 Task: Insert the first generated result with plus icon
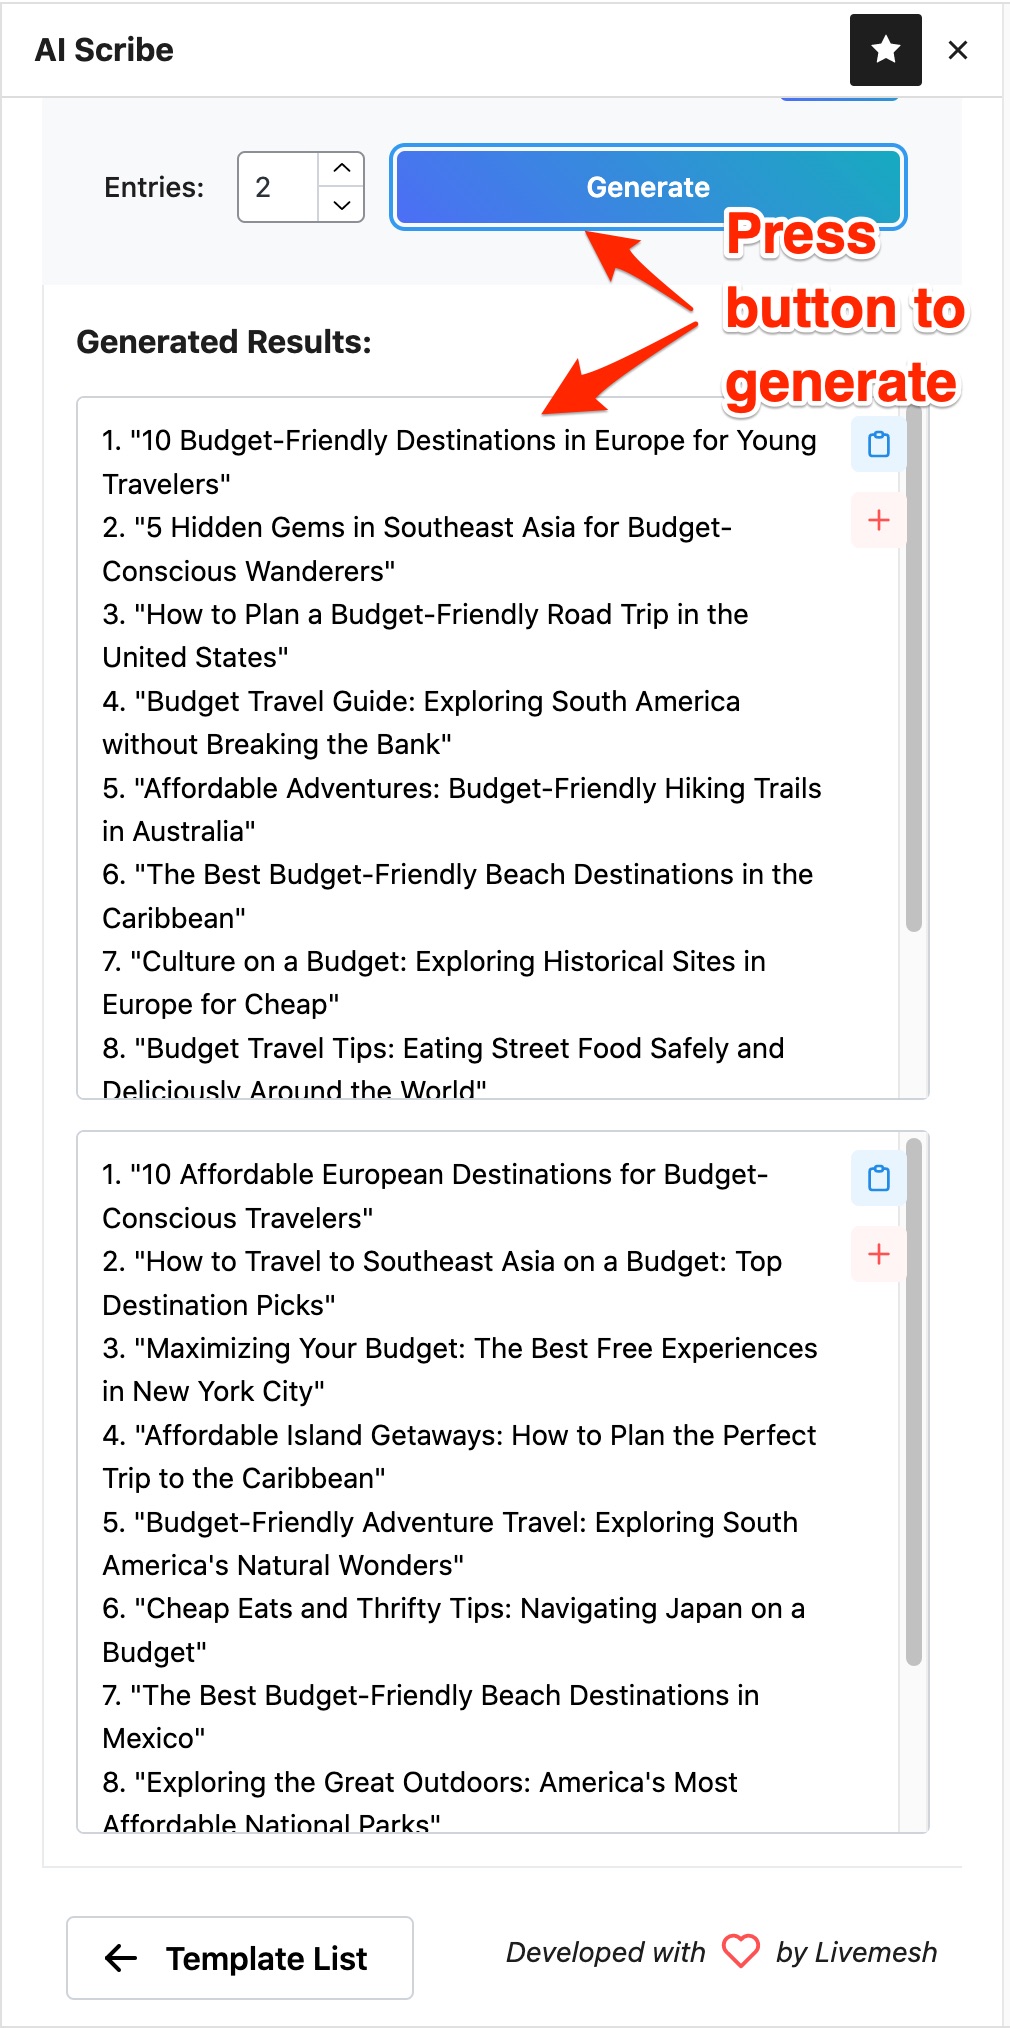(878, 520)
